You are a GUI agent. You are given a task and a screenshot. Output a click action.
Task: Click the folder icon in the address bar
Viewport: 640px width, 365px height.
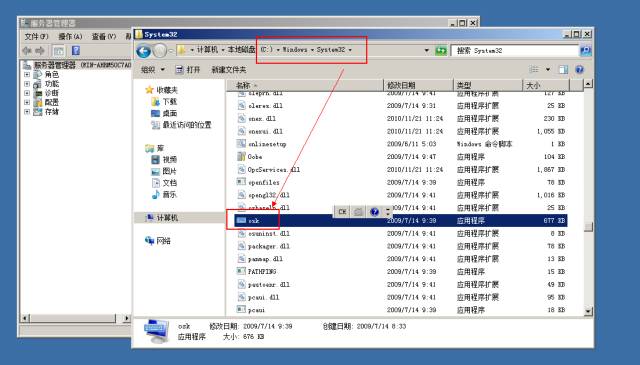[x=181, y=50]
